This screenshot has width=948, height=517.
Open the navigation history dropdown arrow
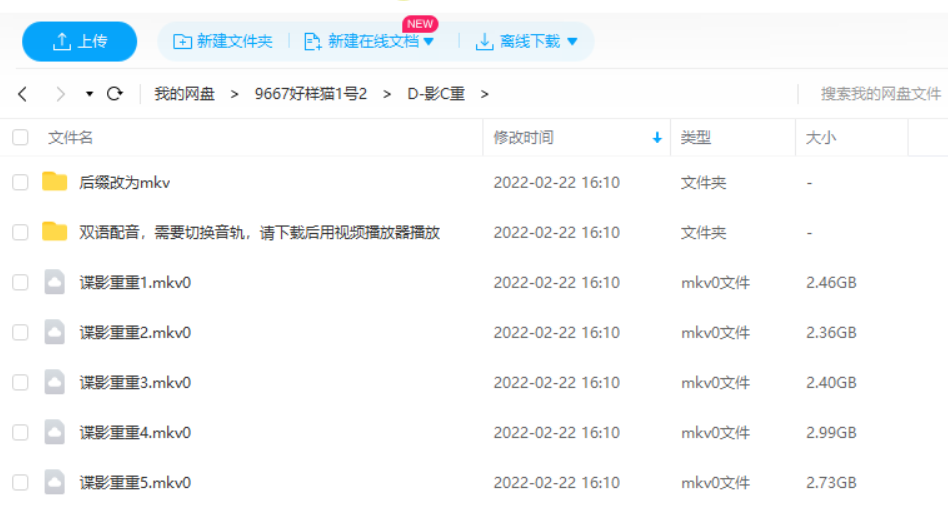89,94
